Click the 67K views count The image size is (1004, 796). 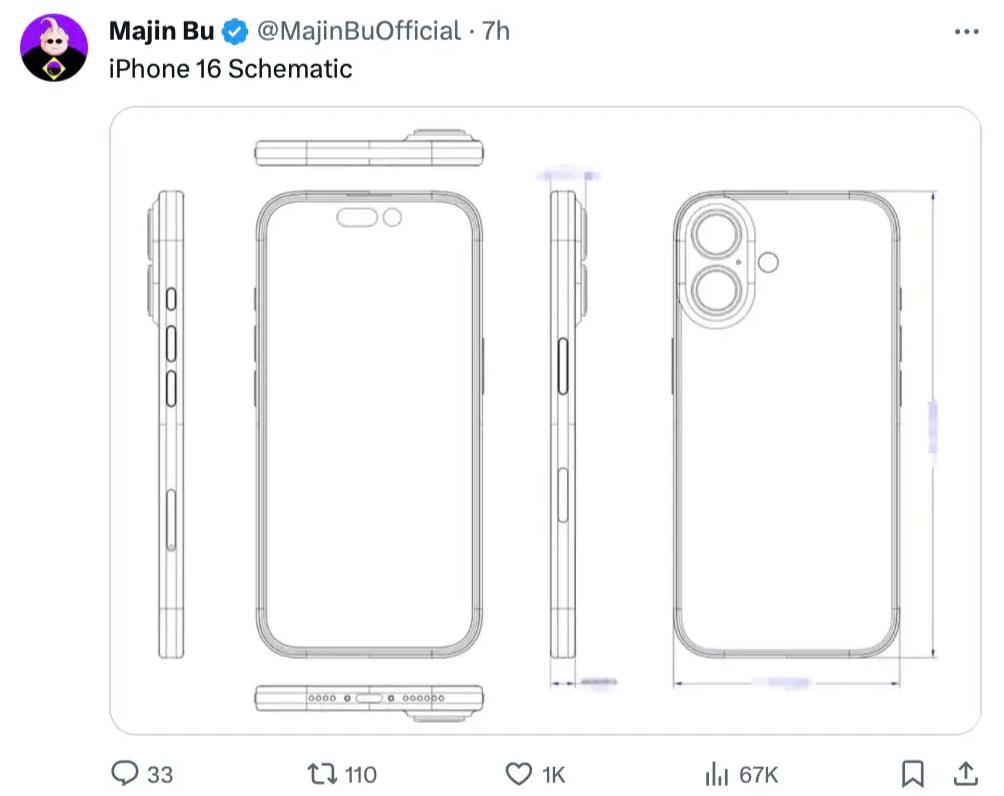tap(759, 774)
